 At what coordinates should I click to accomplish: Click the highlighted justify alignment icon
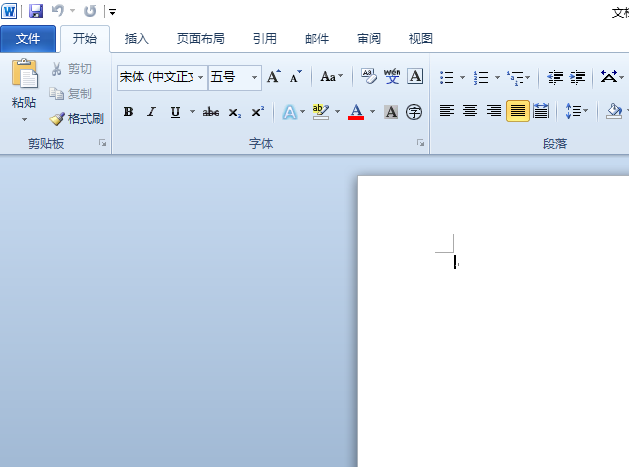click(517, 111)
